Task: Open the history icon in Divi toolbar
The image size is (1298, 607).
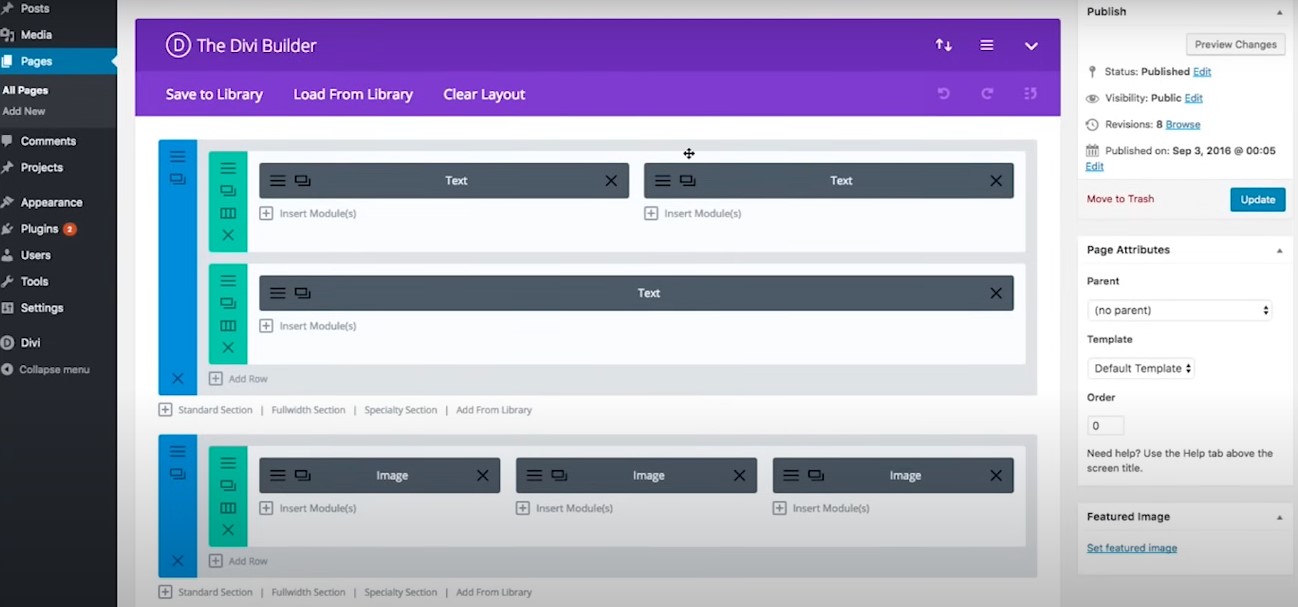Action: pyautogui.click(x=1031, y=94)
